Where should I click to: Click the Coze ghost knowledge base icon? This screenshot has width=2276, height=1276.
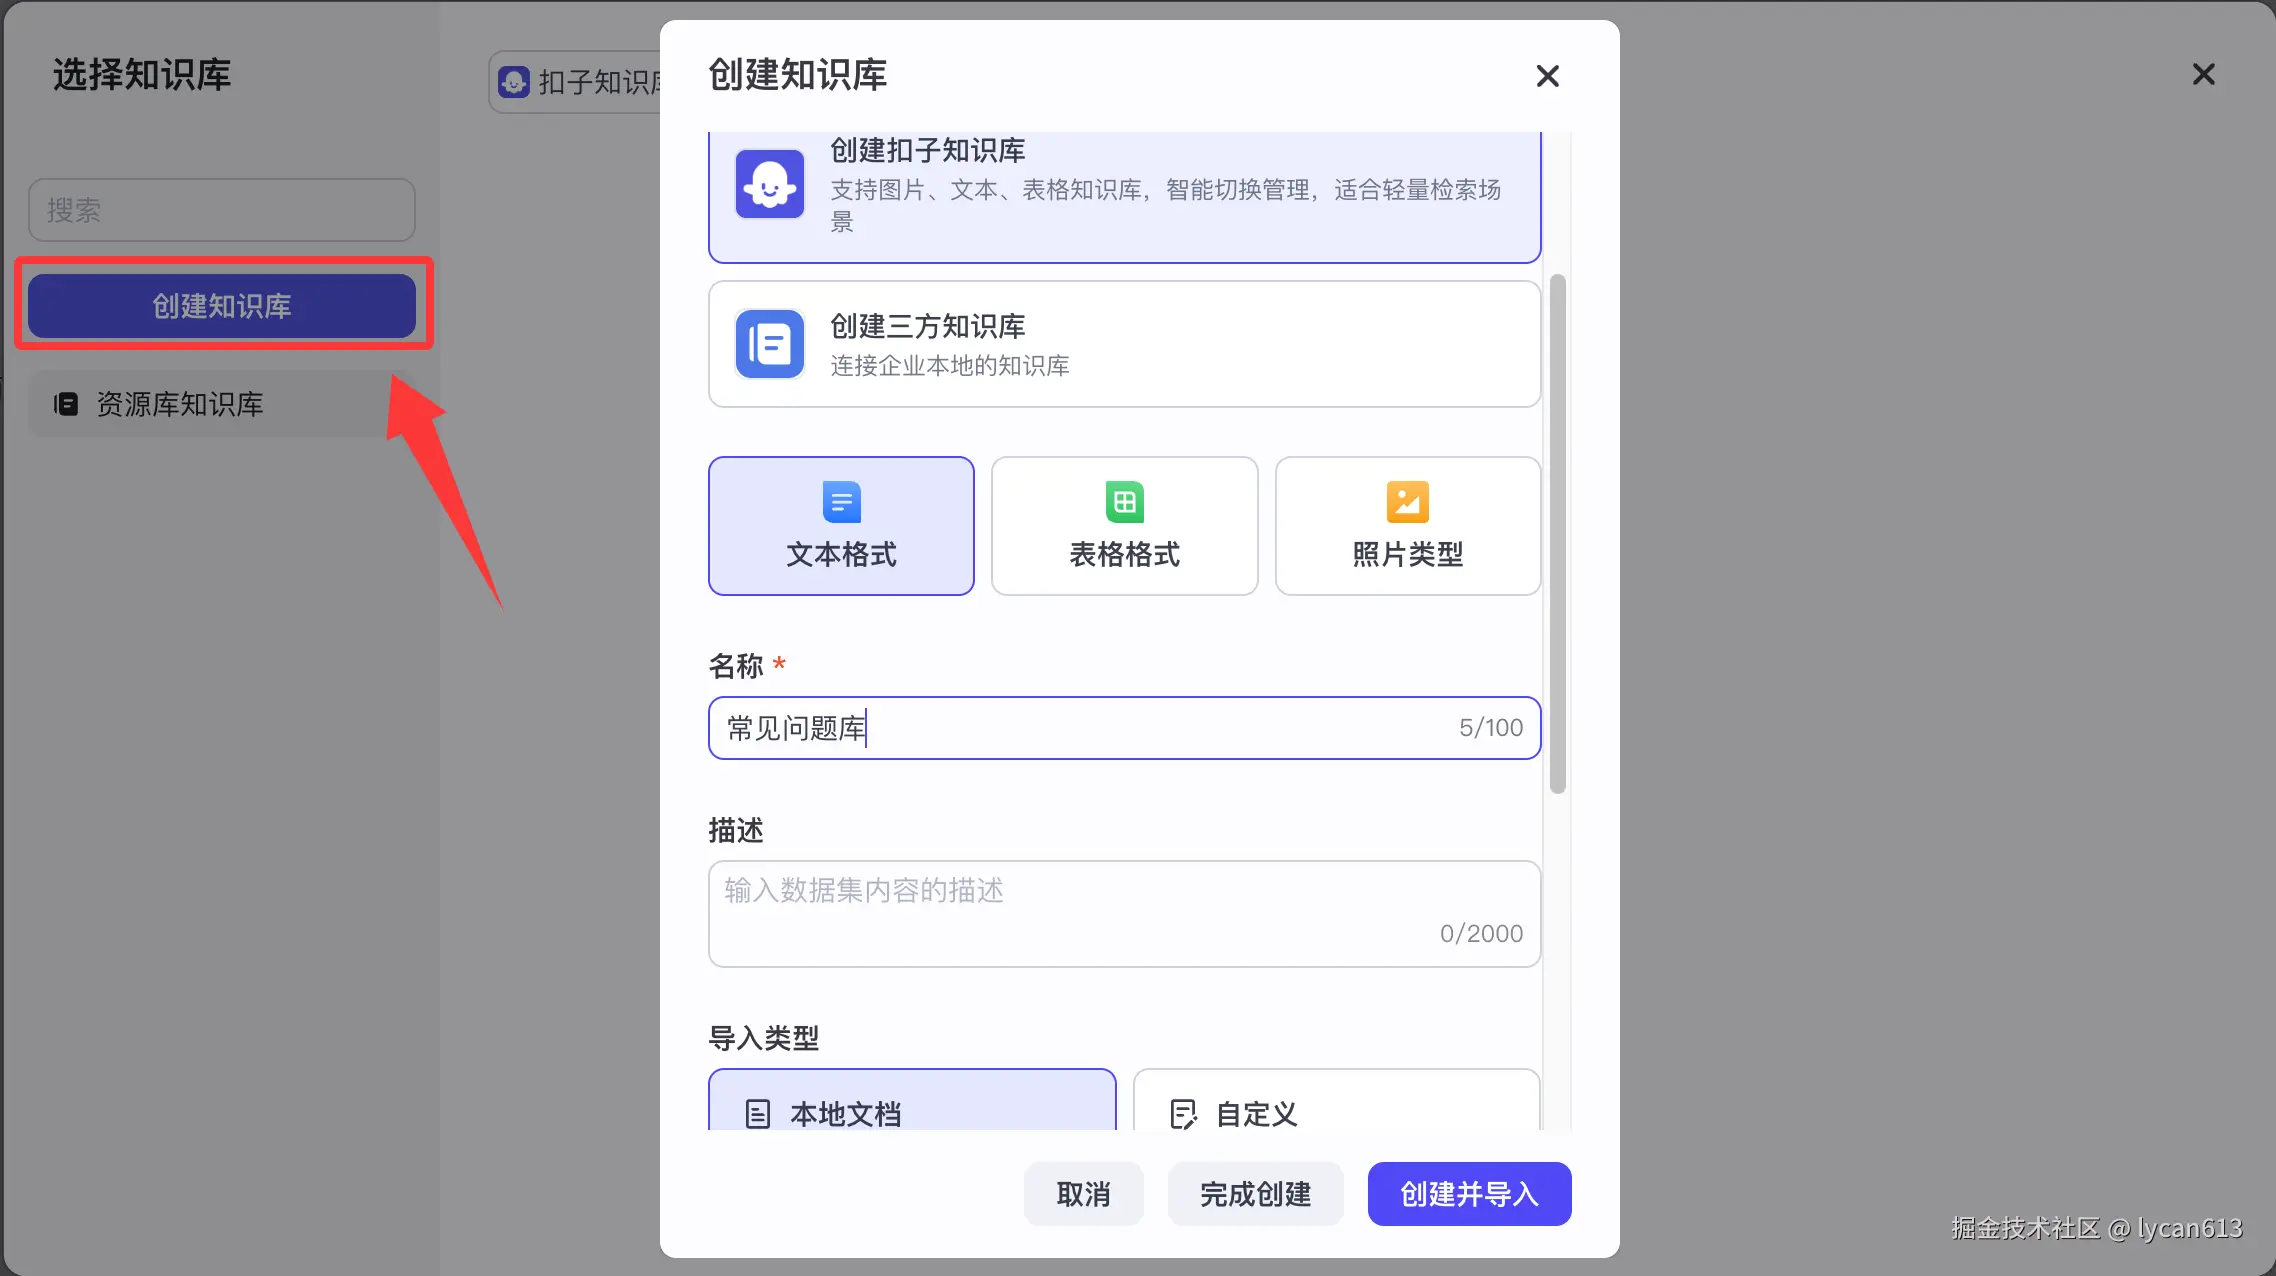coord(769,184)
